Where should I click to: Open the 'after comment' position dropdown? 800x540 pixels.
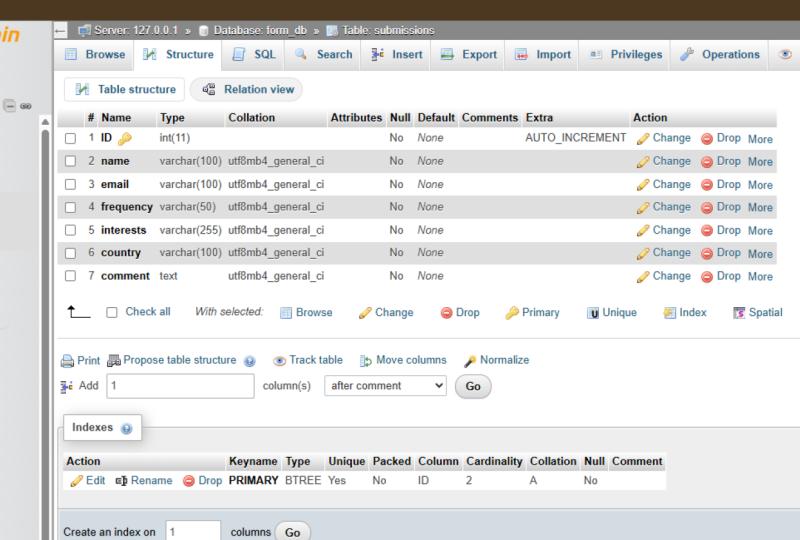click(x=385, y=386)
